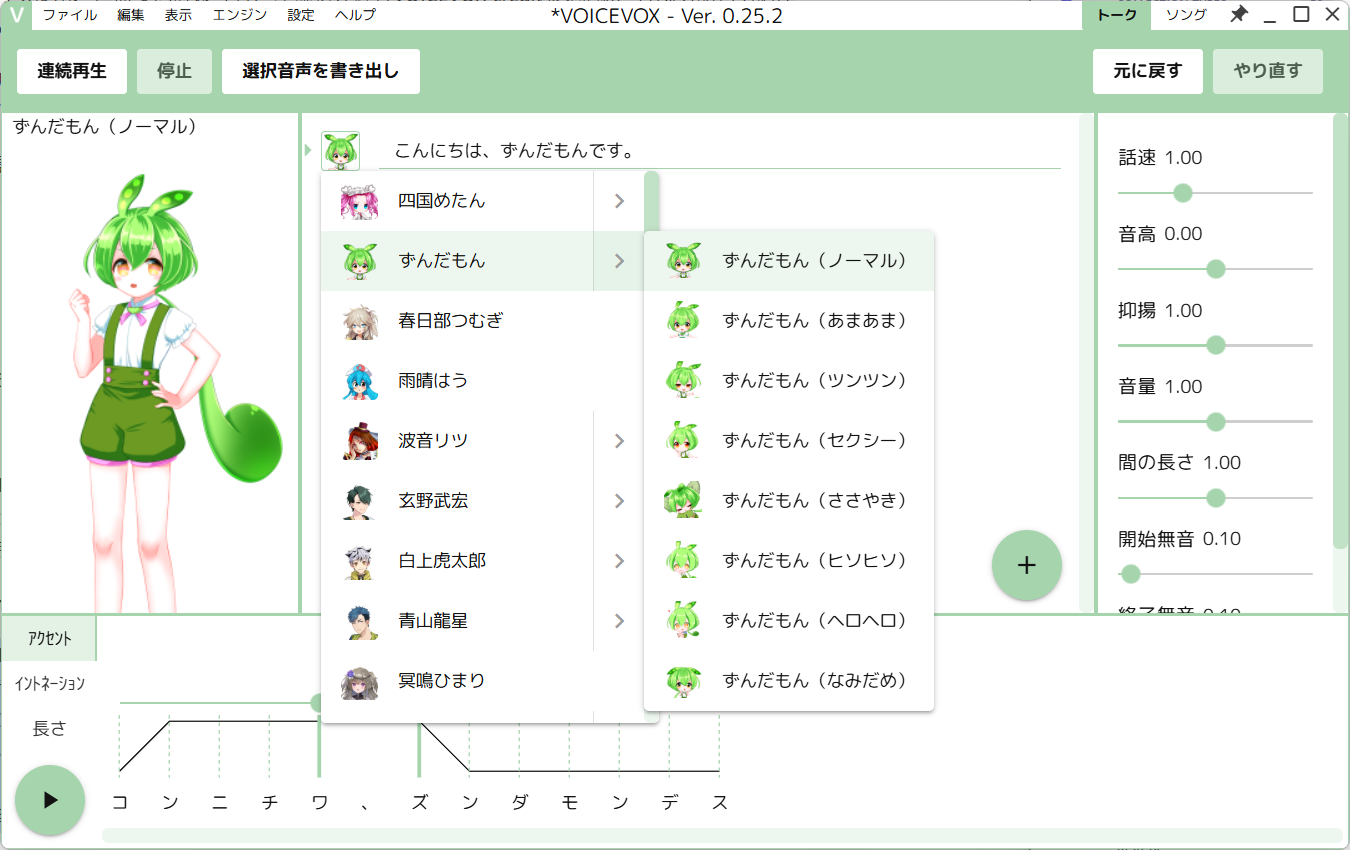Click the ノーマル style portrait icon
The height and width of the screenshot is (850, 1350).
[x=682, y=261]
